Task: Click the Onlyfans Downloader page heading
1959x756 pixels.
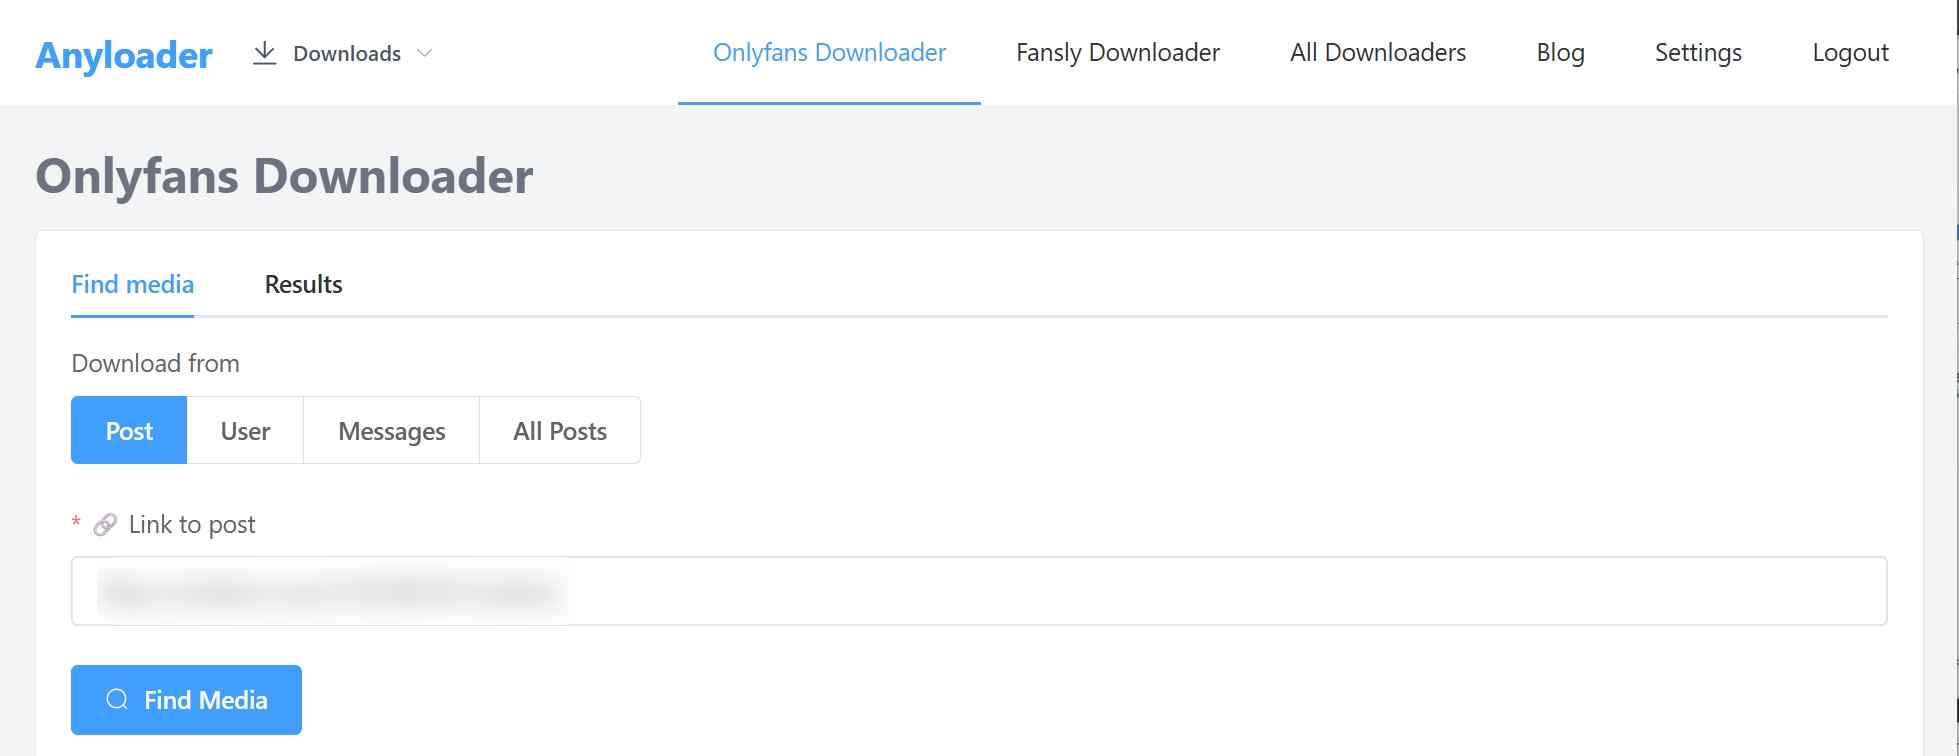Action: (x=285, y=177)
